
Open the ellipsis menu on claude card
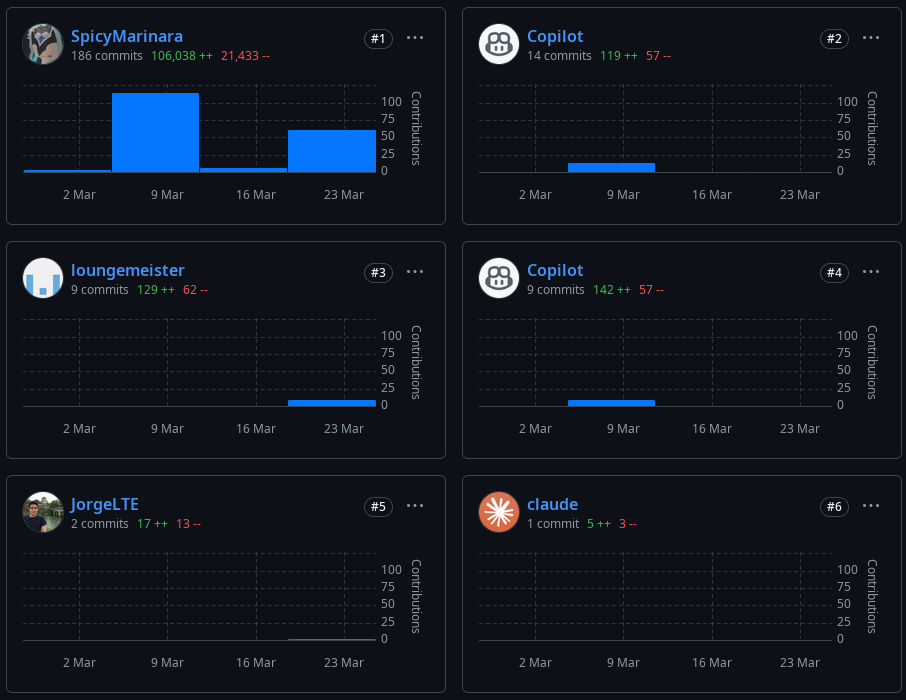click(871, 506)
